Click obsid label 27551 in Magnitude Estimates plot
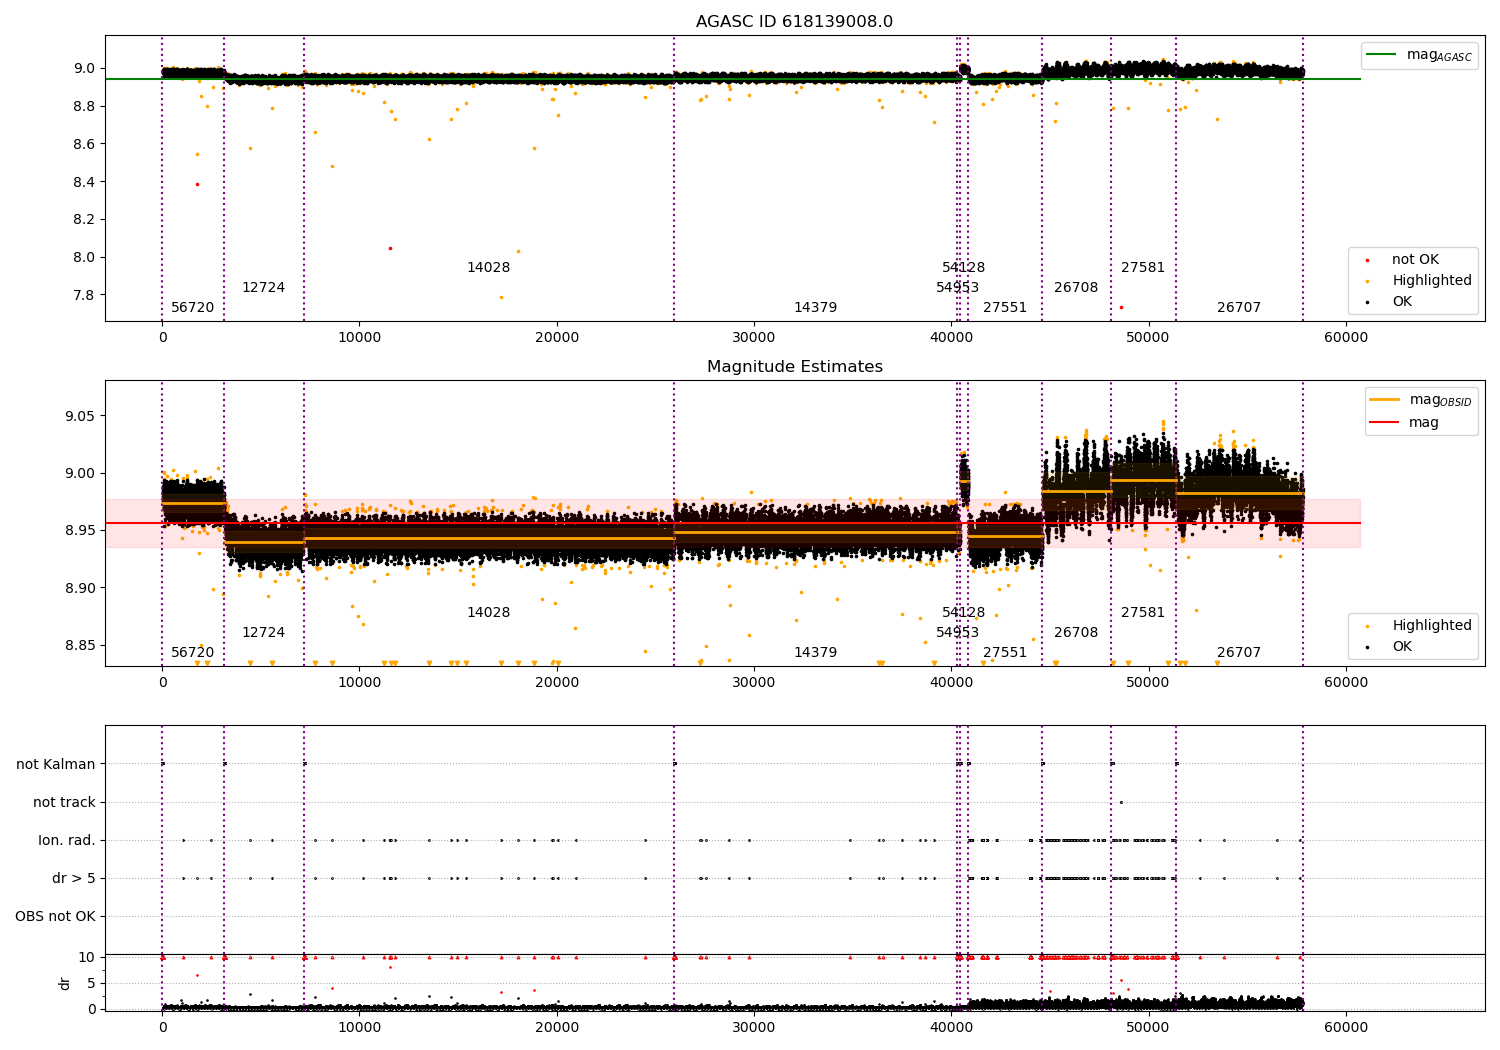Viewport: 1500px width, 1050px height. (1005, 653)
